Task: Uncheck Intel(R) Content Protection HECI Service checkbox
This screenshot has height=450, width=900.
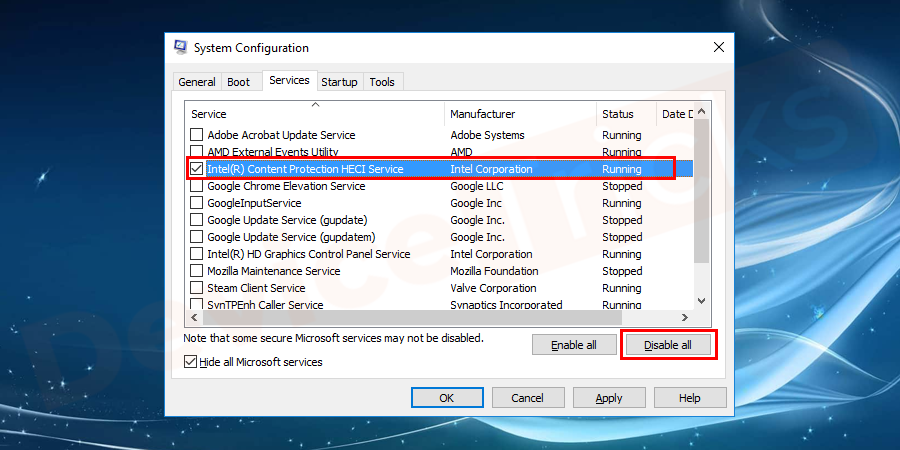Action: (197, 169)
